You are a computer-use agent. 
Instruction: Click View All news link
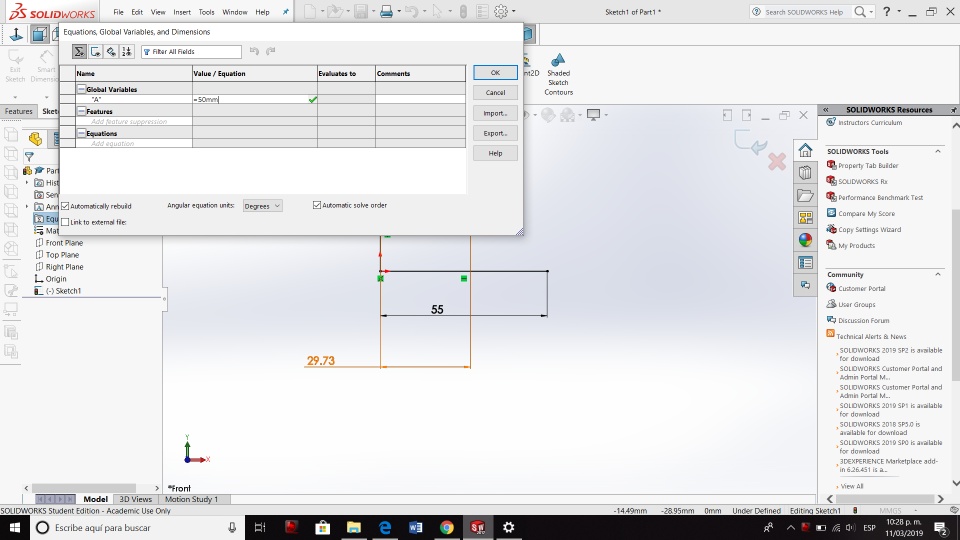click(x=852, y=486)
